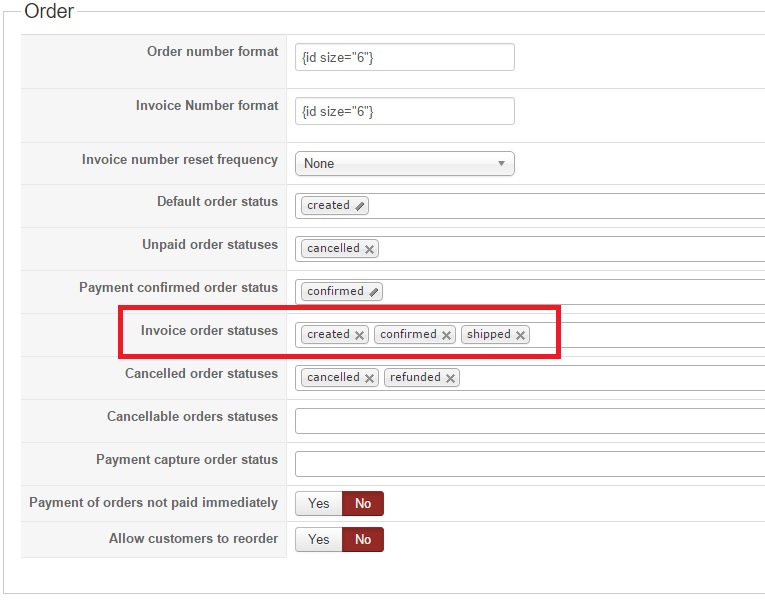Screen dimensions: 765x600
Task: Select No for Allow customers to reorder
Action: (x=363, y=539)
